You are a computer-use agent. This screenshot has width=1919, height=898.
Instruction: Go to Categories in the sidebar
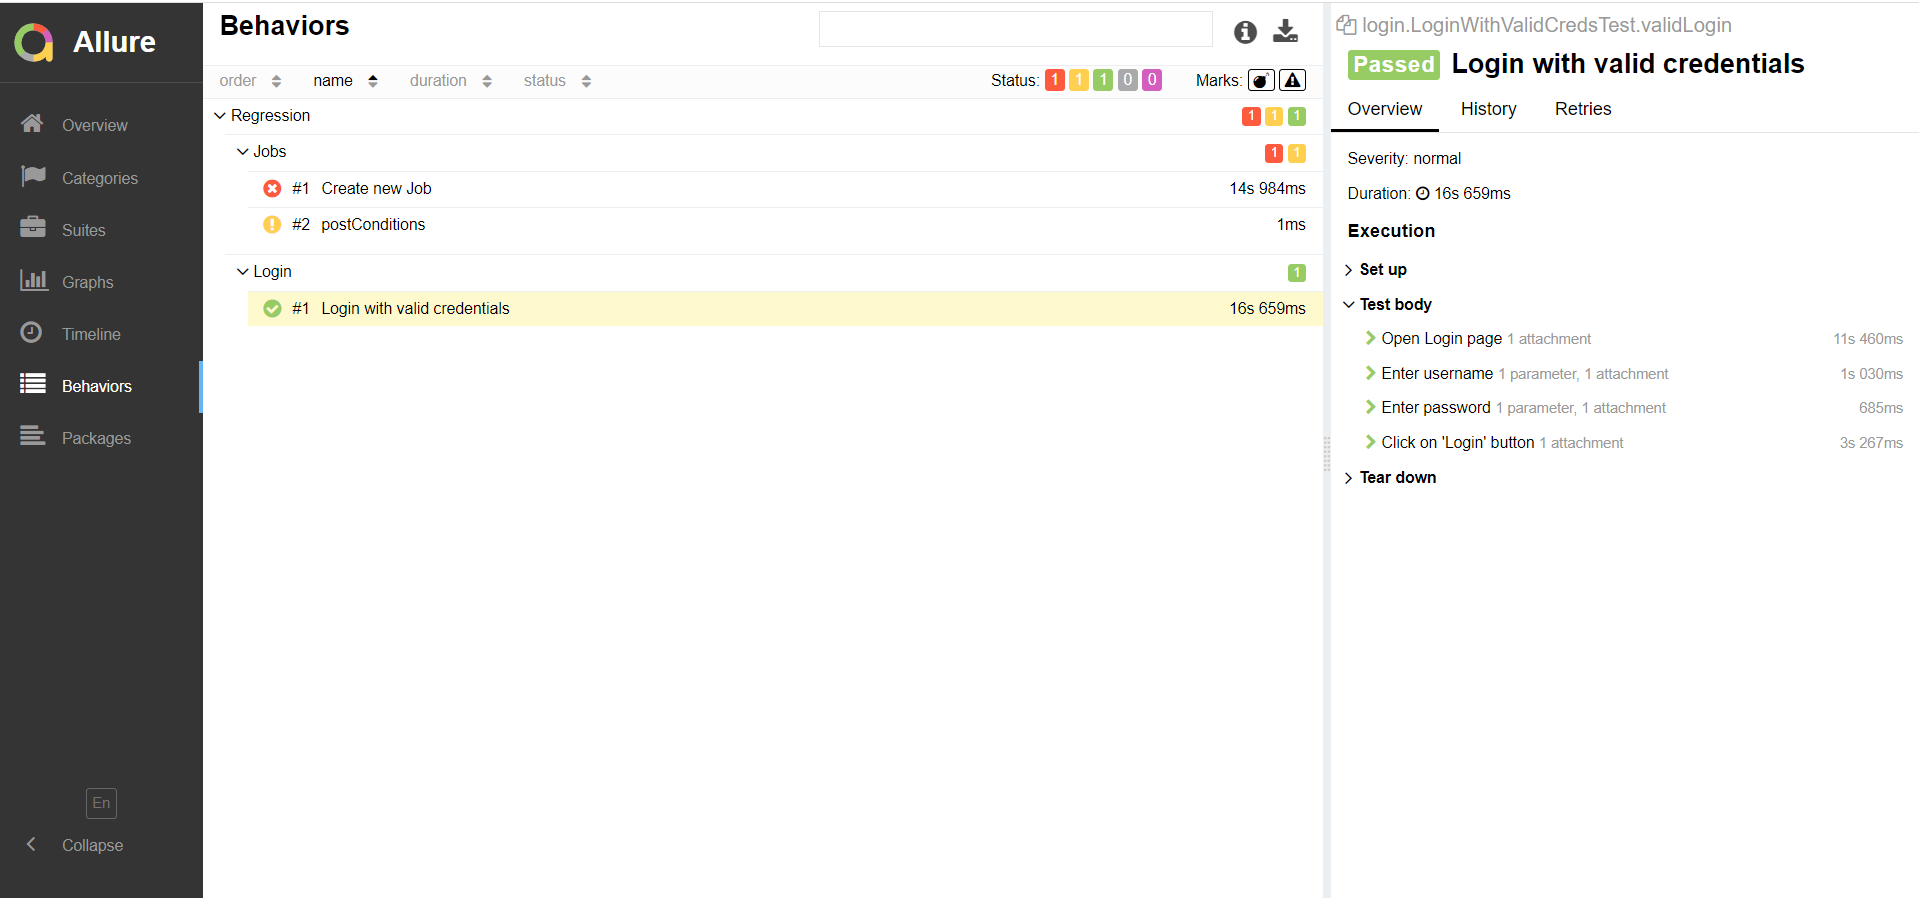(101, 178)
